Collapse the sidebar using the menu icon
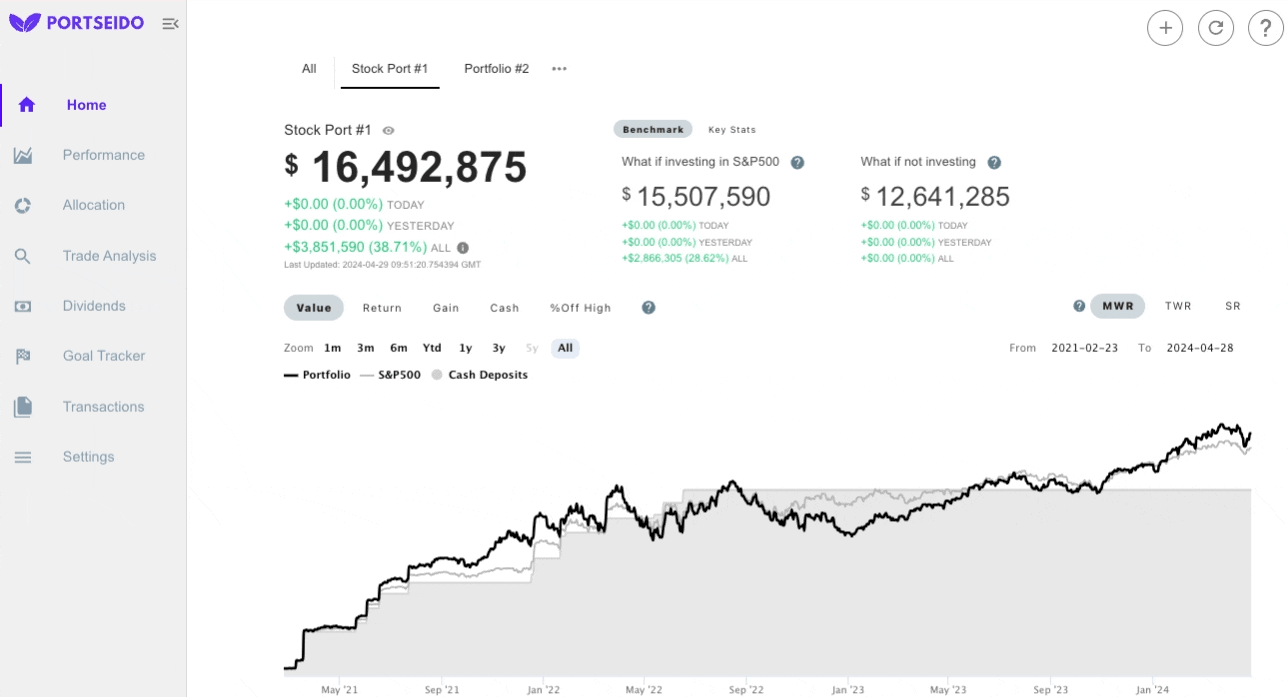Image resolution: width=1288 pixels, height=697 pixels. [170, 22]
